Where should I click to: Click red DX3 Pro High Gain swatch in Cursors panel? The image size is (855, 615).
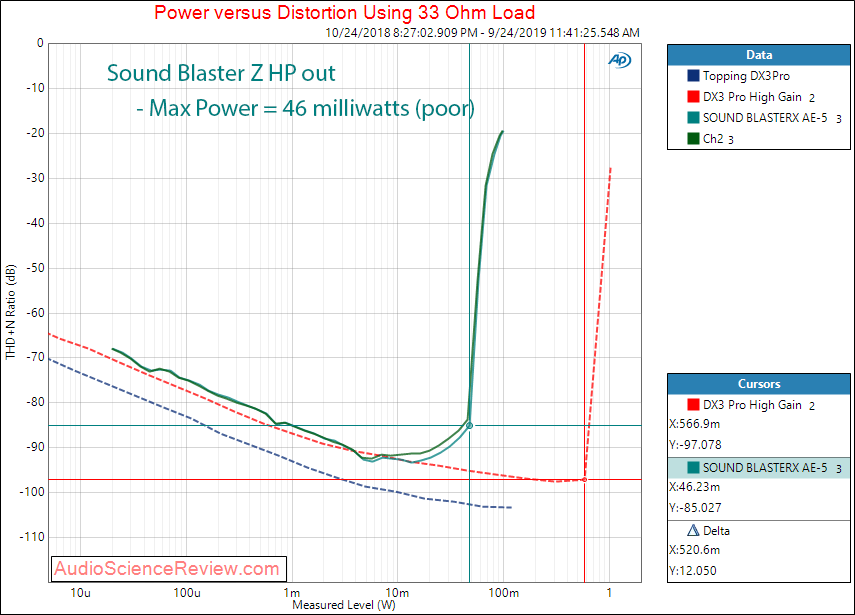coord(693,405)
